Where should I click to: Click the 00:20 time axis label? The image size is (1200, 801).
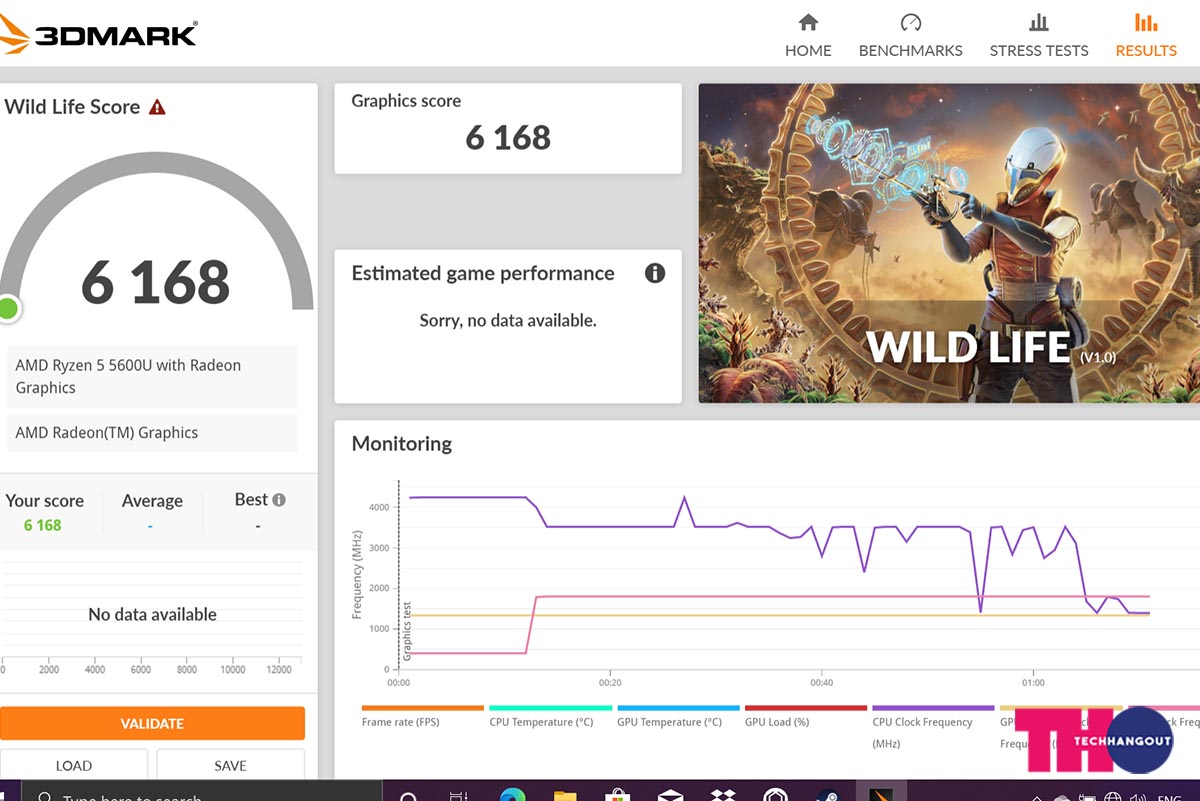[x=610, y=683]
